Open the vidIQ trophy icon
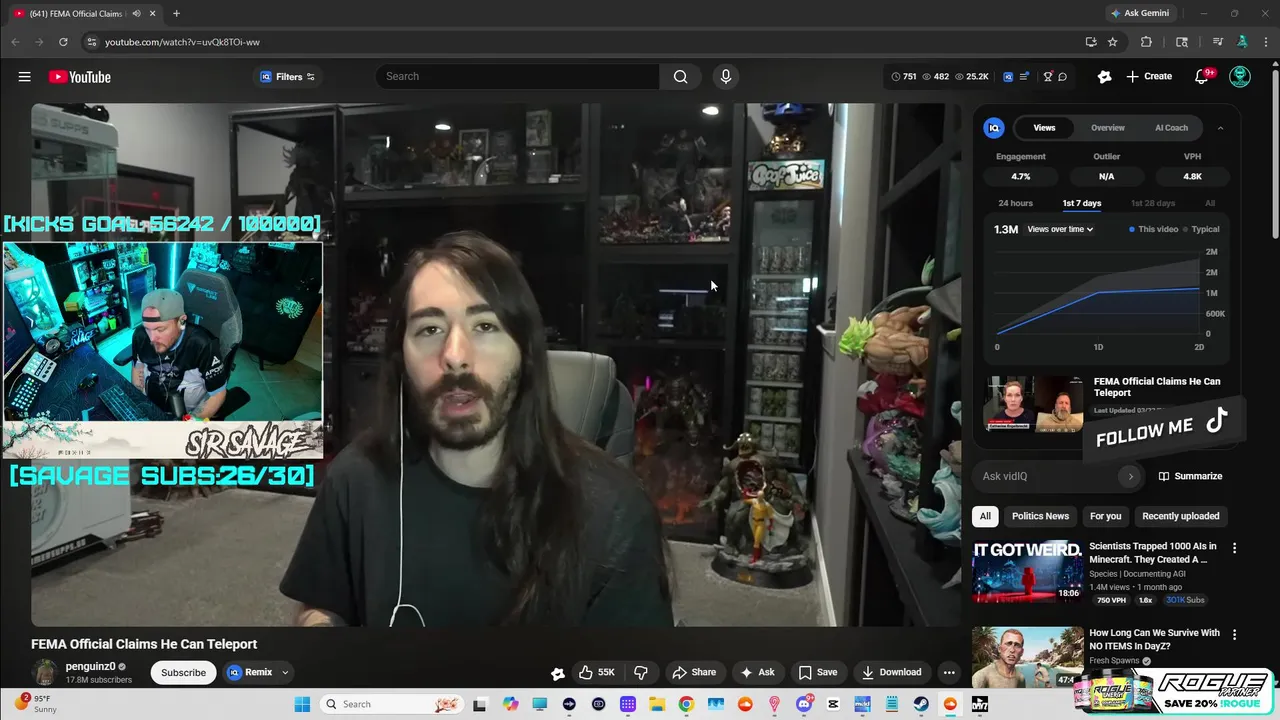Screen dimensions: 1280x720 [x=1047, y=77]
